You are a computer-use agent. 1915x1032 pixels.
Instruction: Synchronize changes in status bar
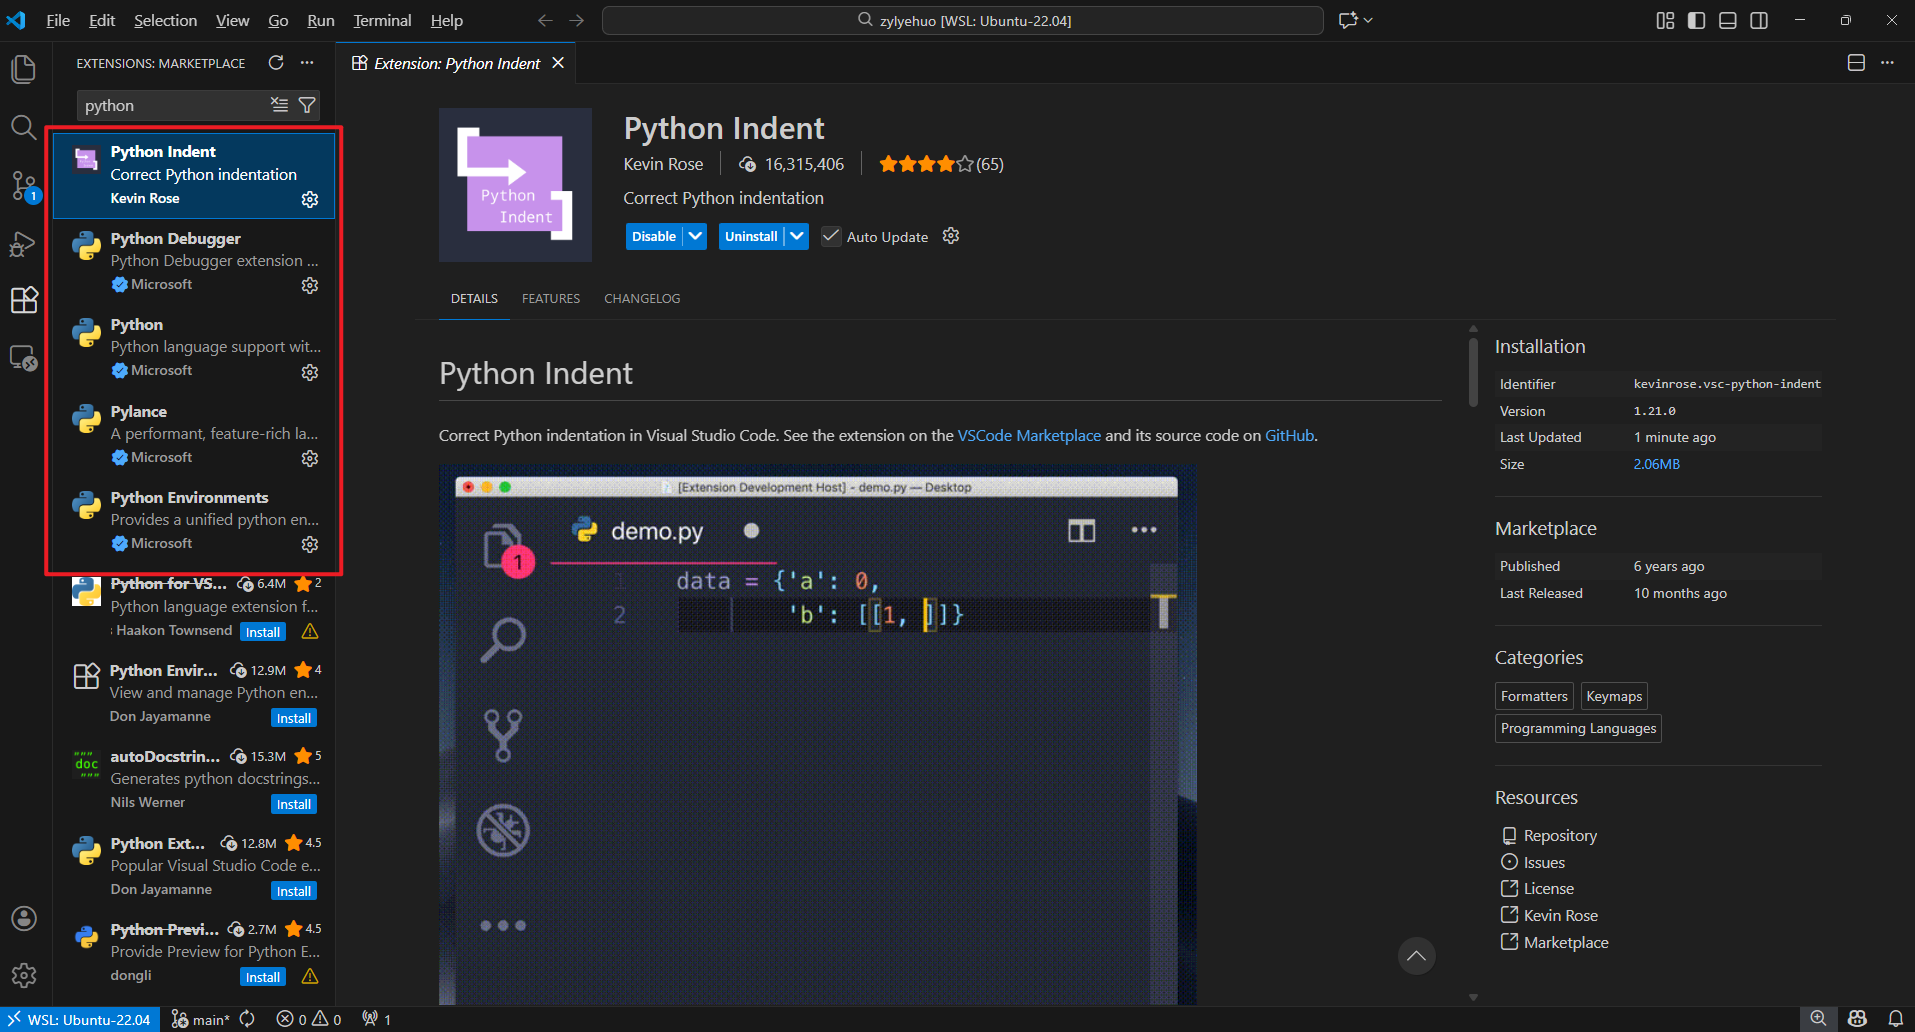[247, 1019]
